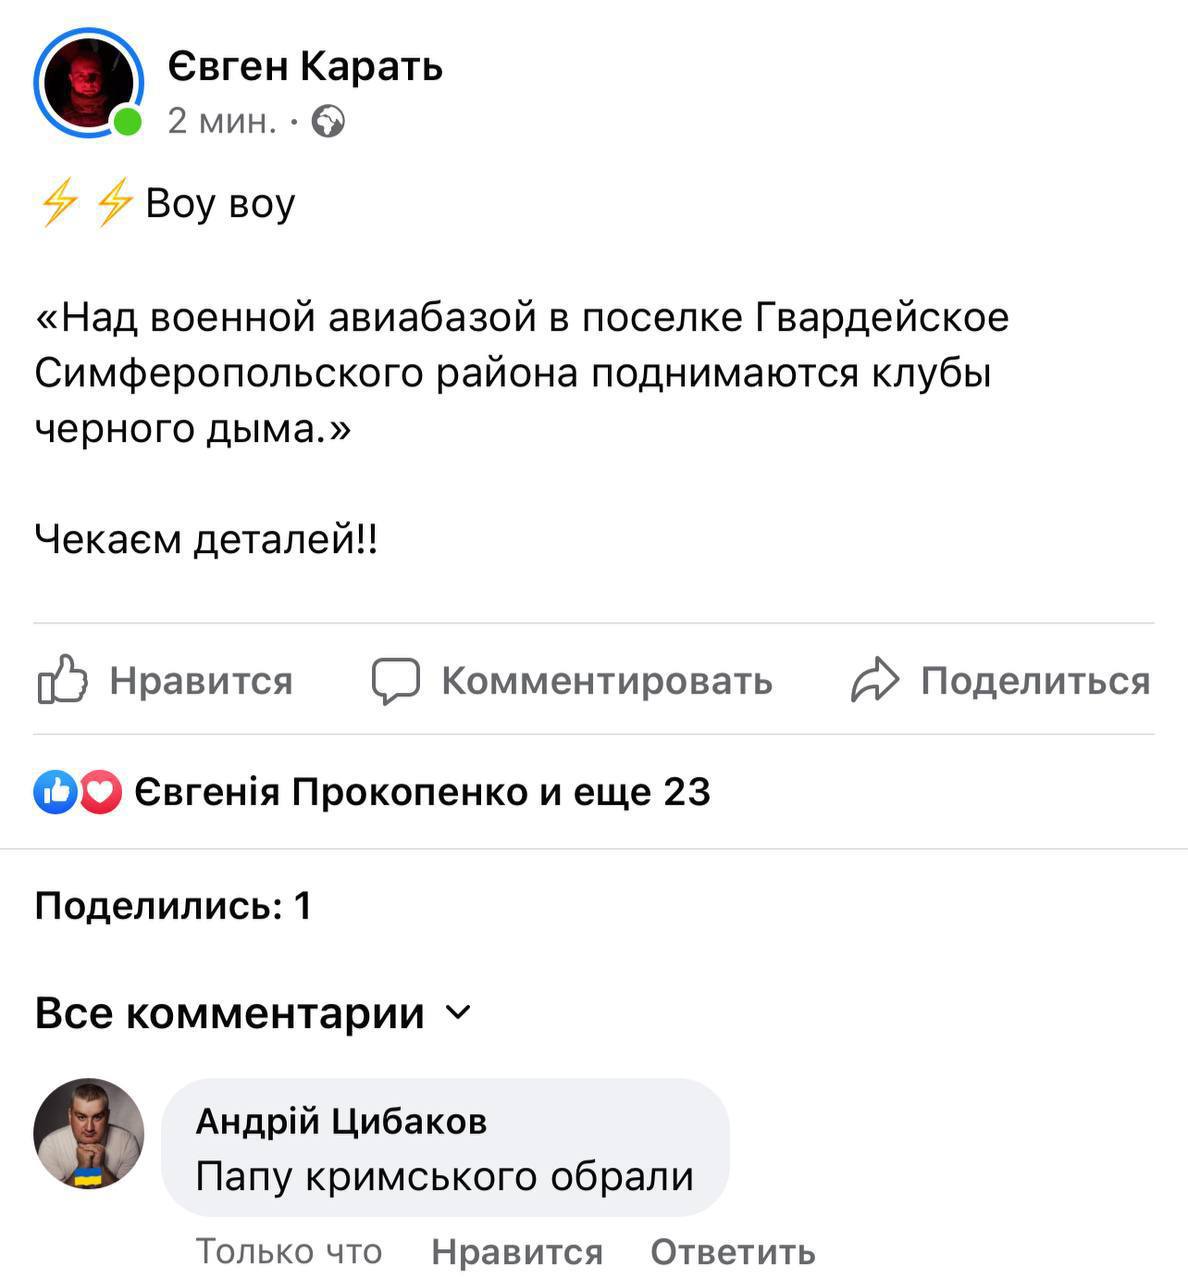The image size is (1188, 1280).
Task: Click Євген Карать's profile picture
Action: tap(87, 82)
